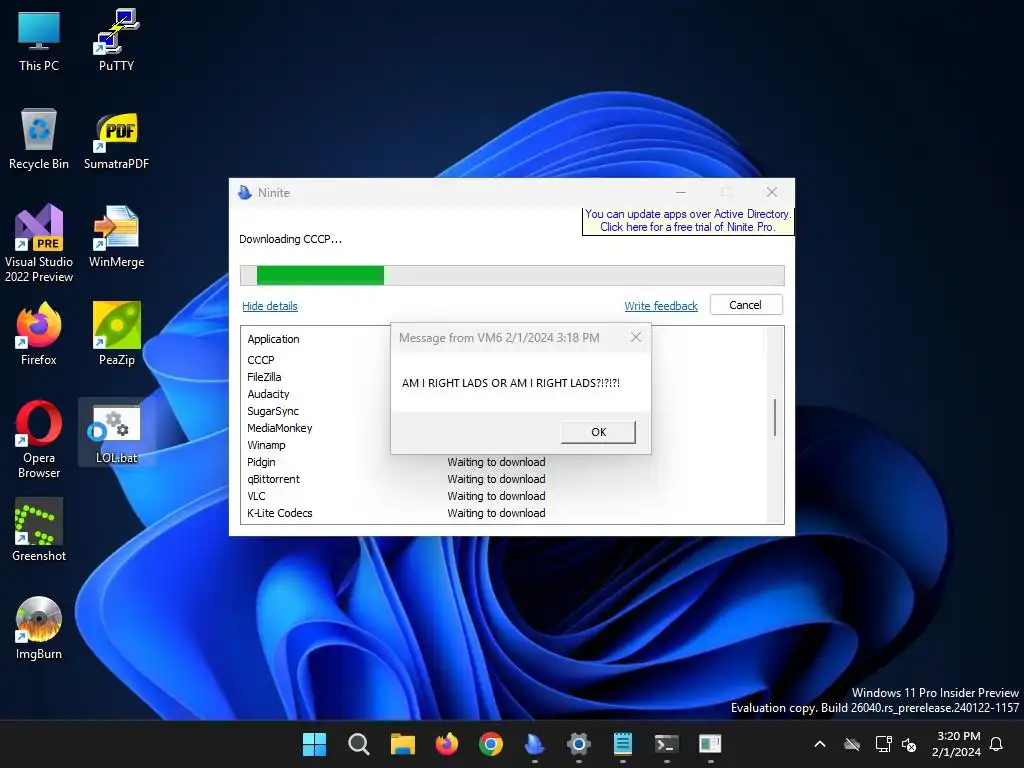Select Pidgin in the application list
Screen dimensions: 1024x768
click(261, 462)
